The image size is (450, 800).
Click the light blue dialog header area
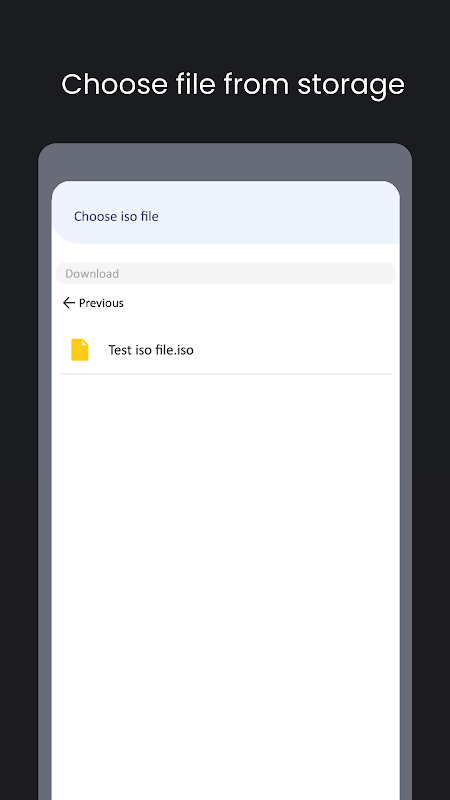pos(226,212)
